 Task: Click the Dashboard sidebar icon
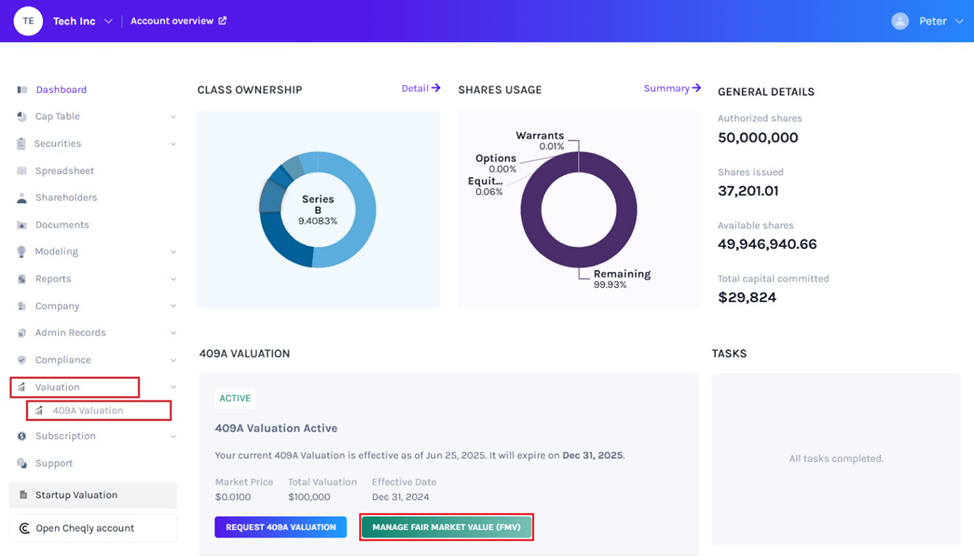coord(22,90)
